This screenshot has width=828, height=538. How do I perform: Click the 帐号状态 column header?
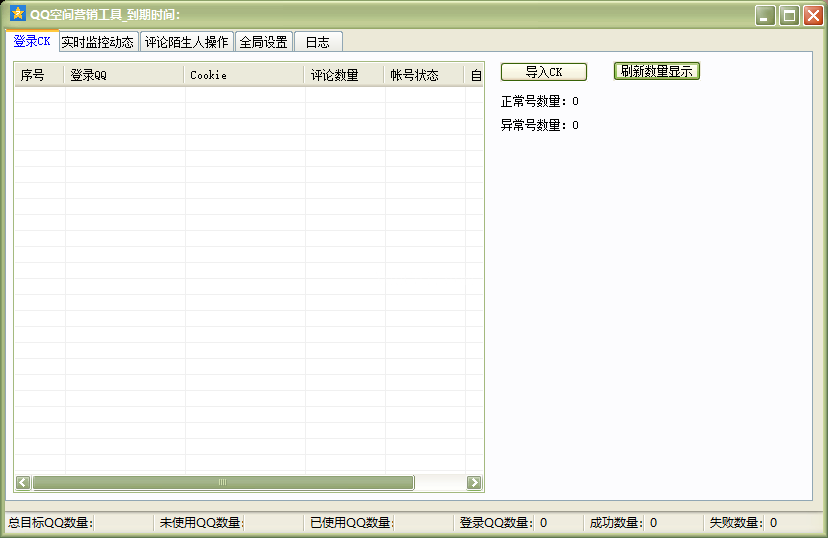coord(423,75)
